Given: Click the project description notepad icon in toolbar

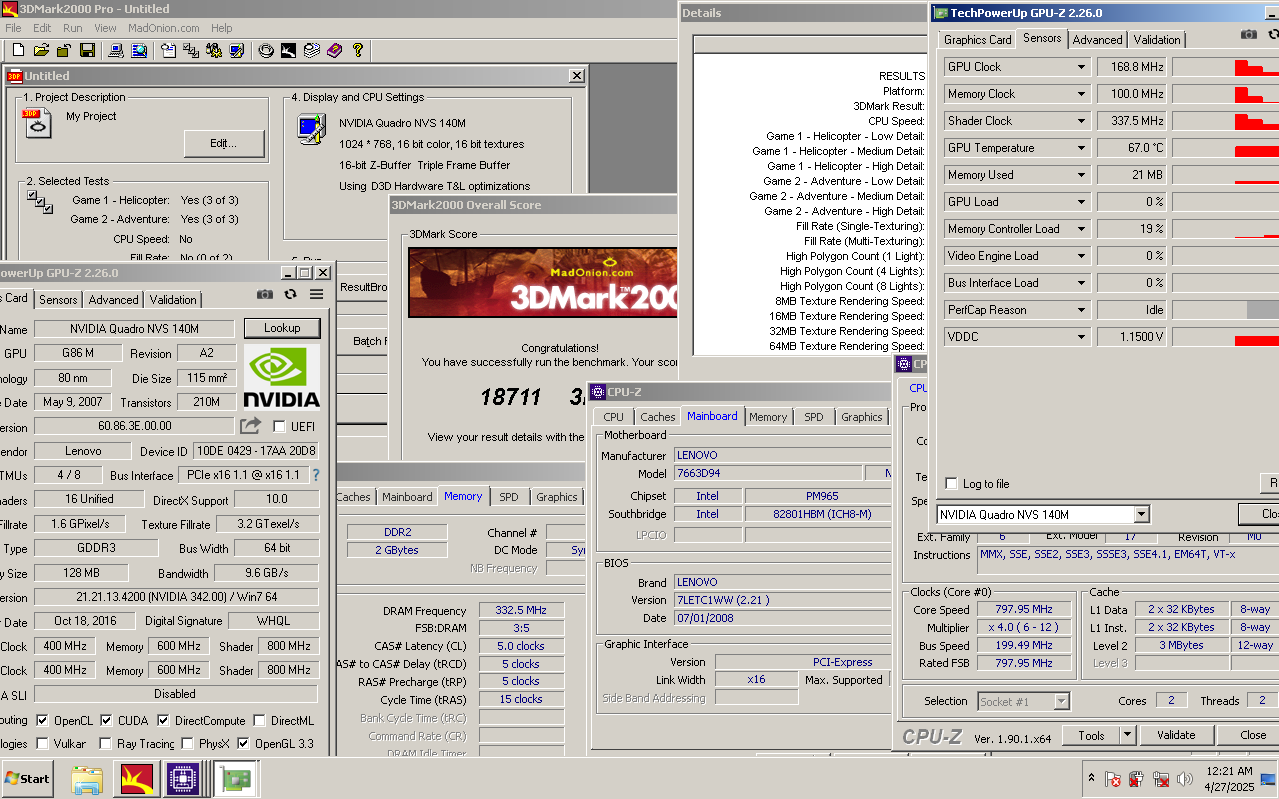Looking at the screenshot, I should 168,50.
